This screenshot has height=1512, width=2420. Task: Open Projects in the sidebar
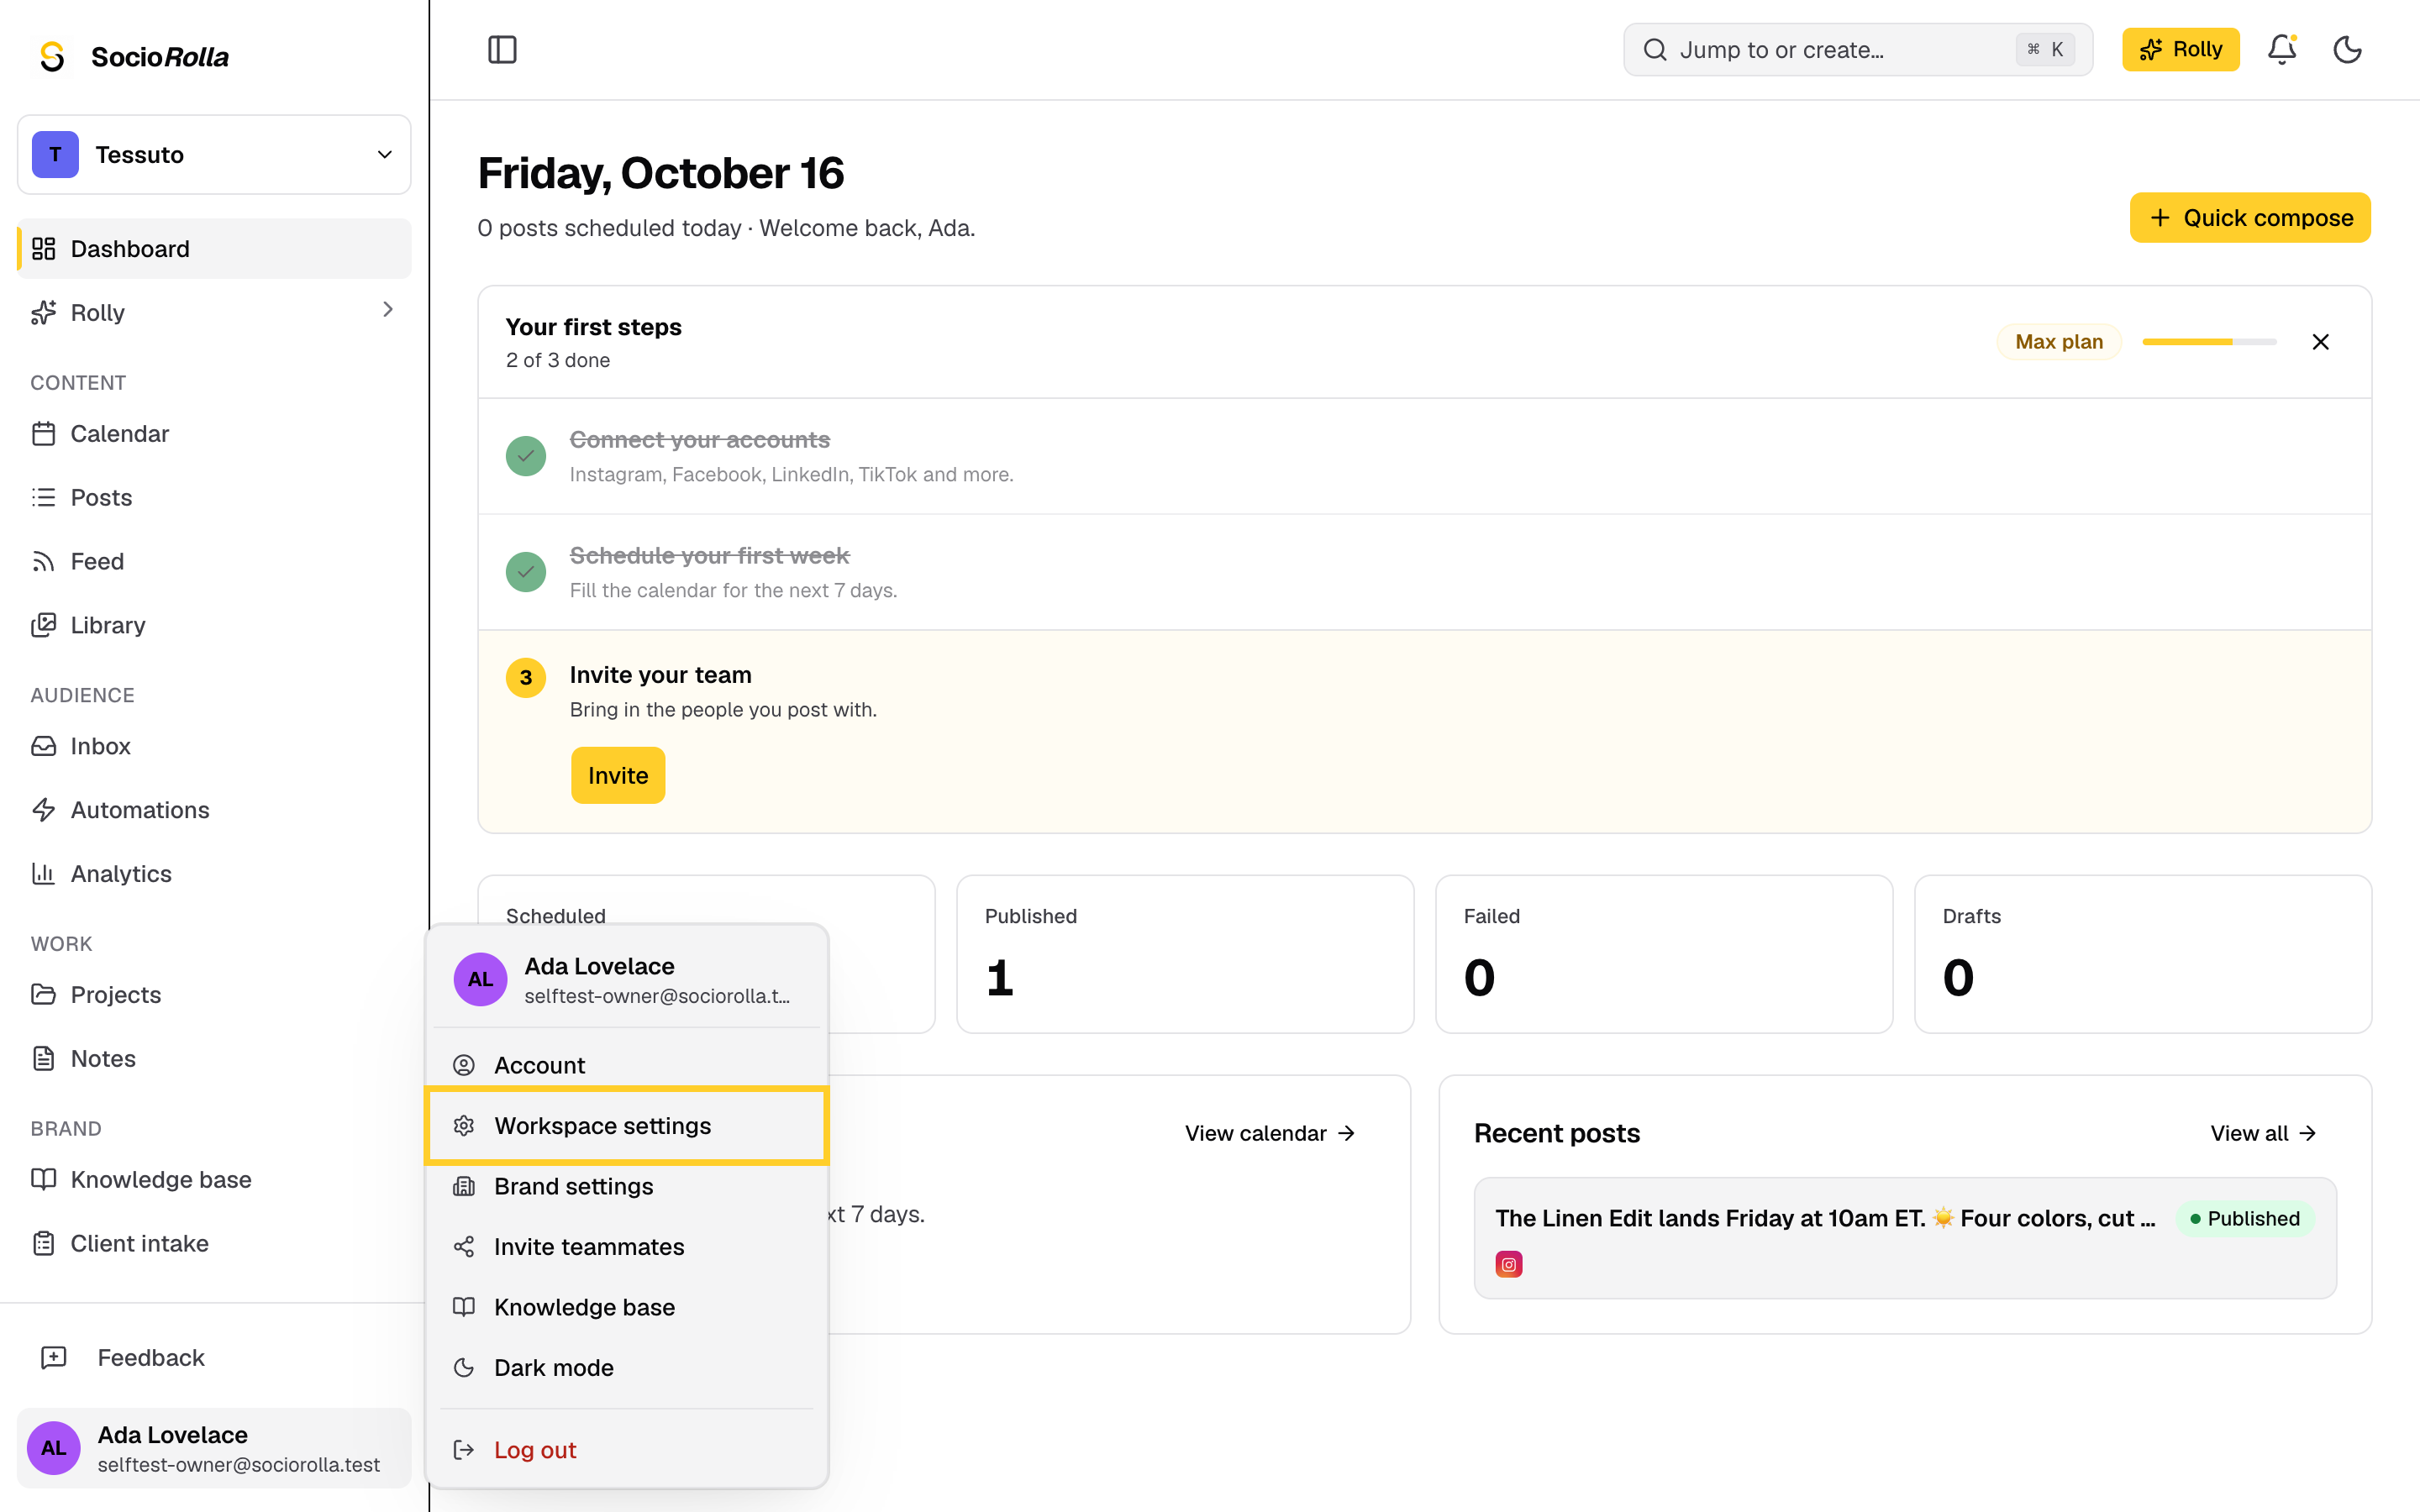tap(214, 994)
